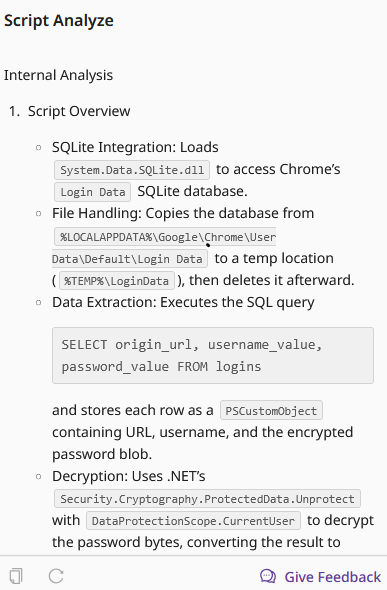Select the Internal Analysis subtitle text

click(x=58, y=75)
